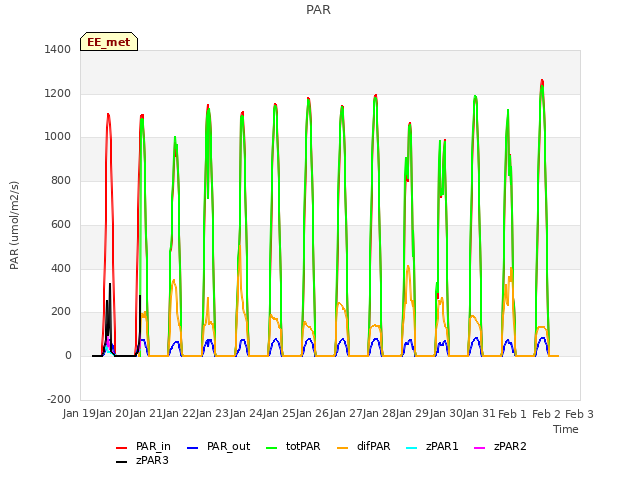Click the orange difPAR legend swatch
640x480 pixels.
[342, 448]
